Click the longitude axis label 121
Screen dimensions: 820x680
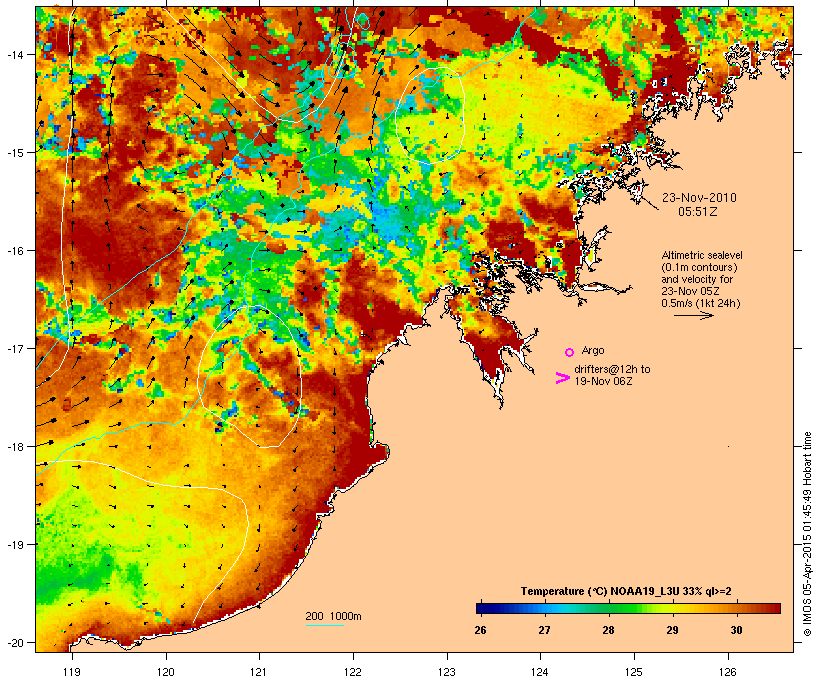259,672
